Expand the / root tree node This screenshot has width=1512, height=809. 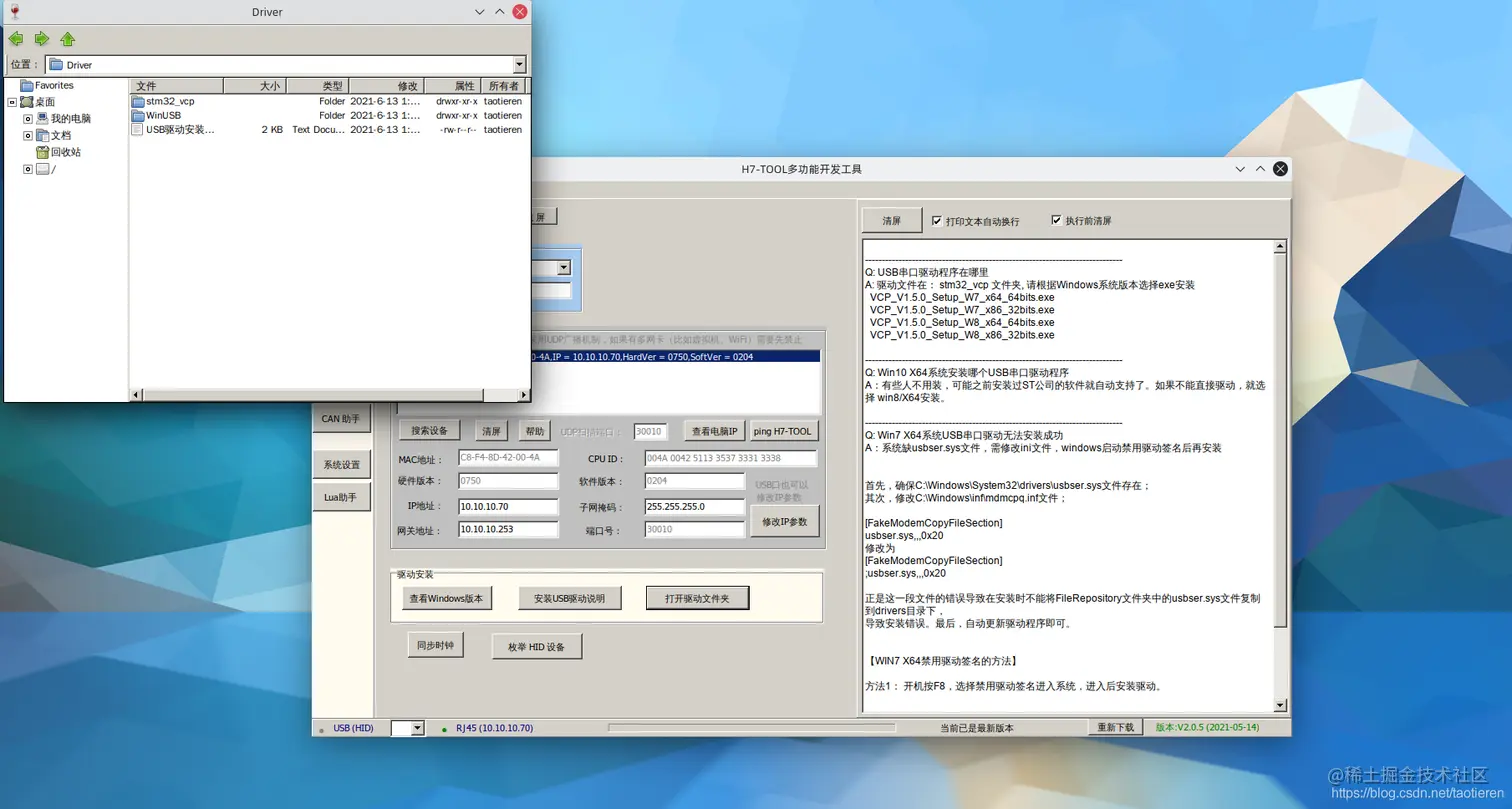[x=28, y=169]
